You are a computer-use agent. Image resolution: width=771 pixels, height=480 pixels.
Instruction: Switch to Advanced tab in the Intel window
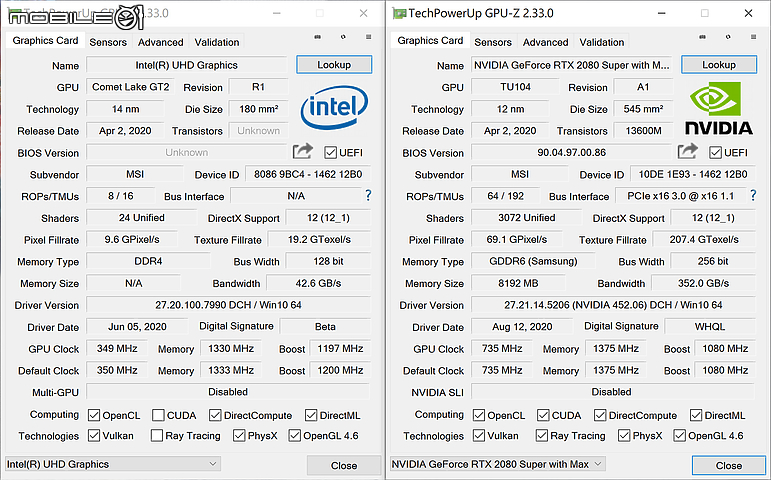[x=160, y=42]
